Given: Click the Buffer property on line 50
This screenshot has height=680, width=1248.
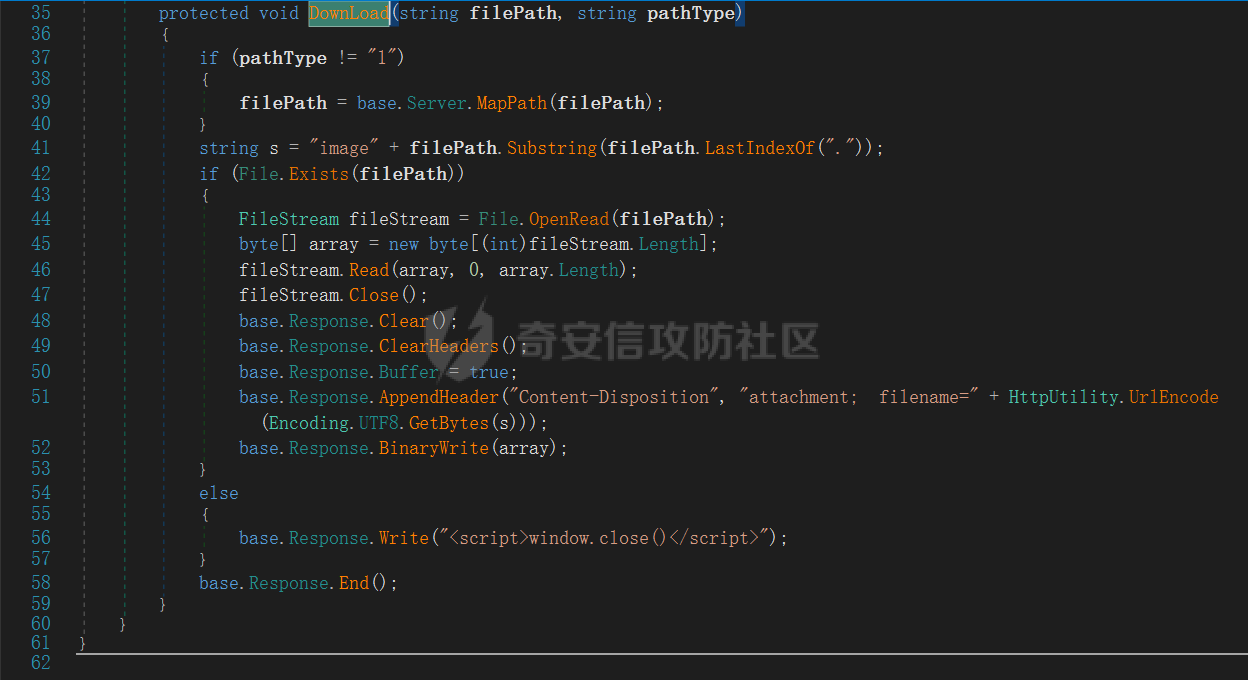Looking at the screenshot, I should tap(409, 372).
